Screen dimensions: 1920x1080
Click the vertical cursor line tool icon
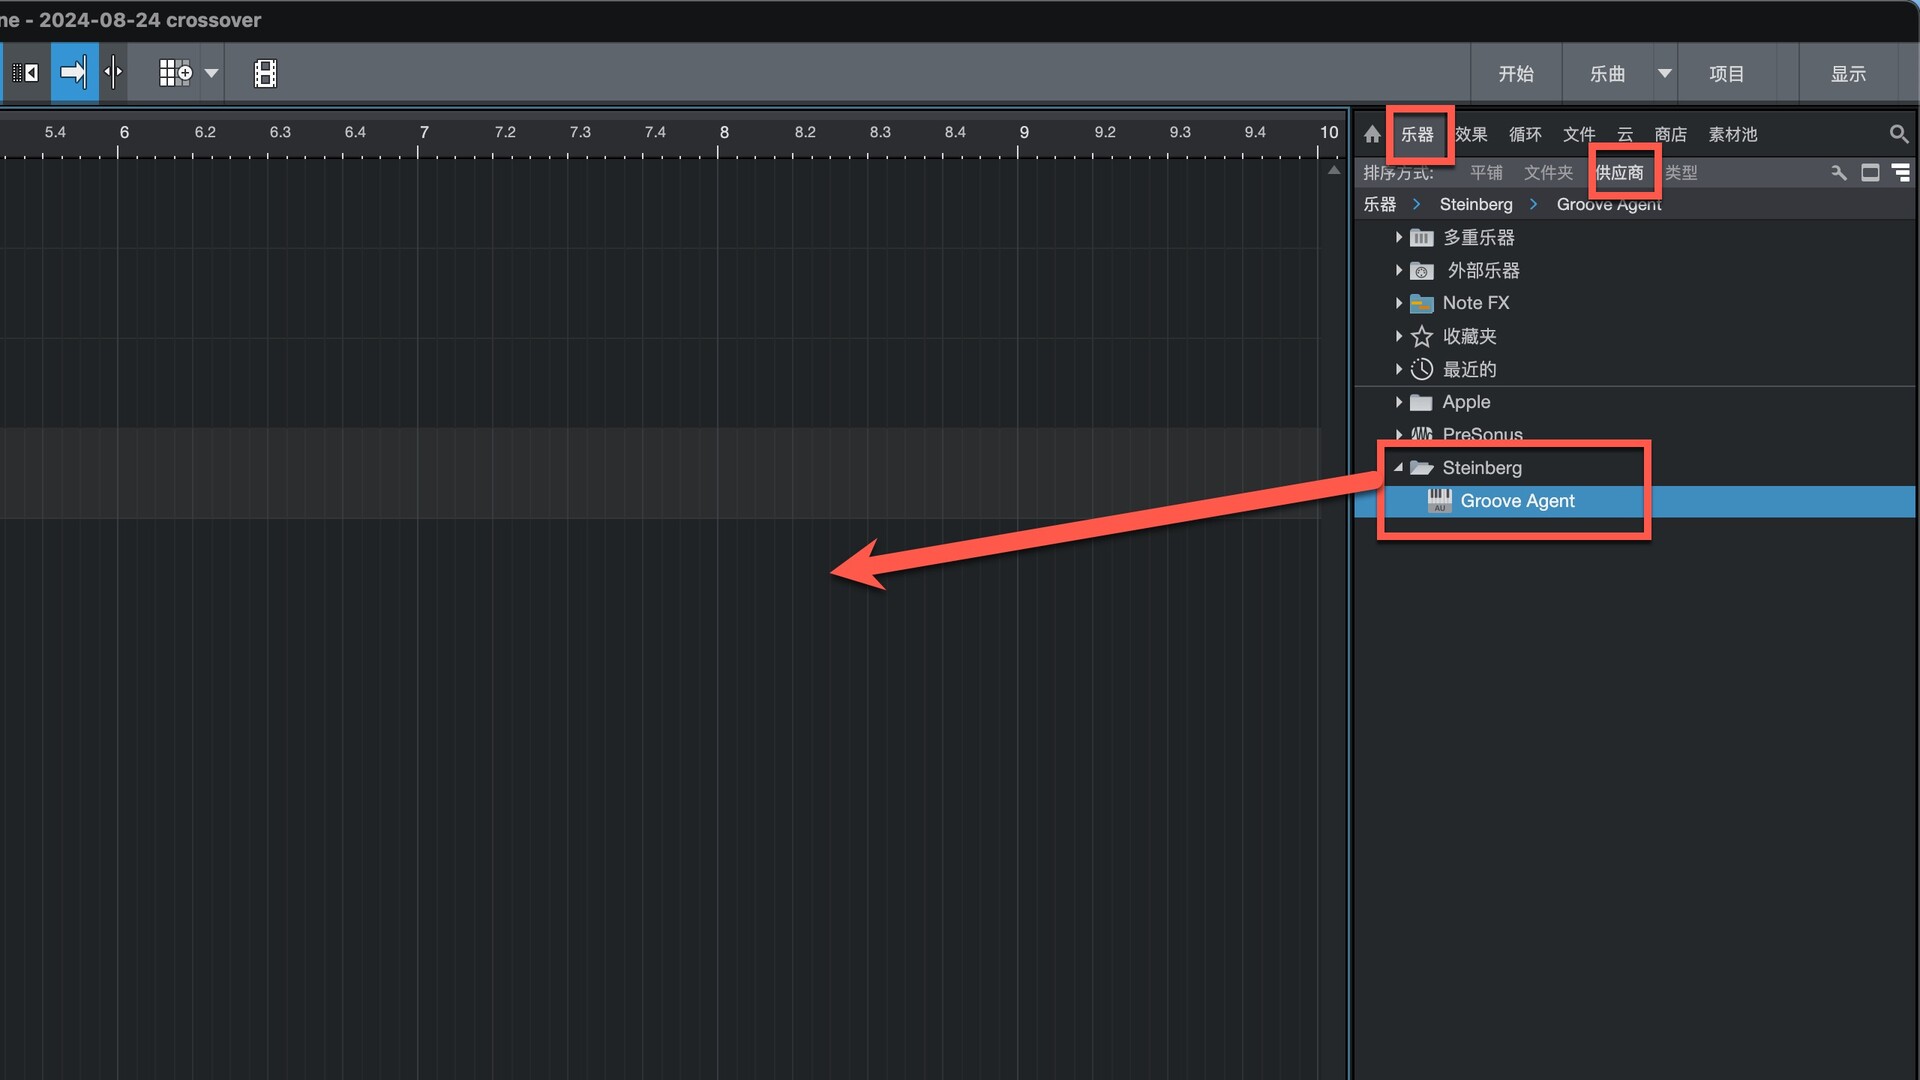(113, 73)
